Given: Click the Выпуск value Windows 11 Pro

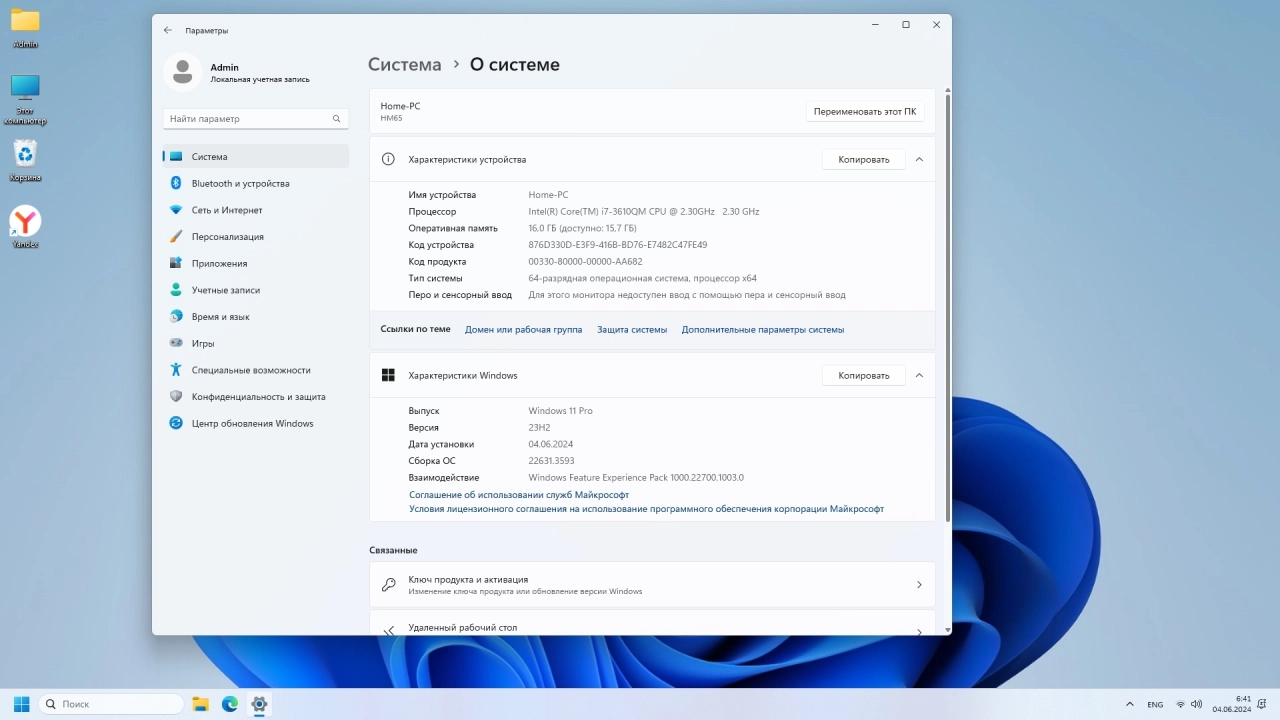Looking at the screenshot, I should point(561,411).
